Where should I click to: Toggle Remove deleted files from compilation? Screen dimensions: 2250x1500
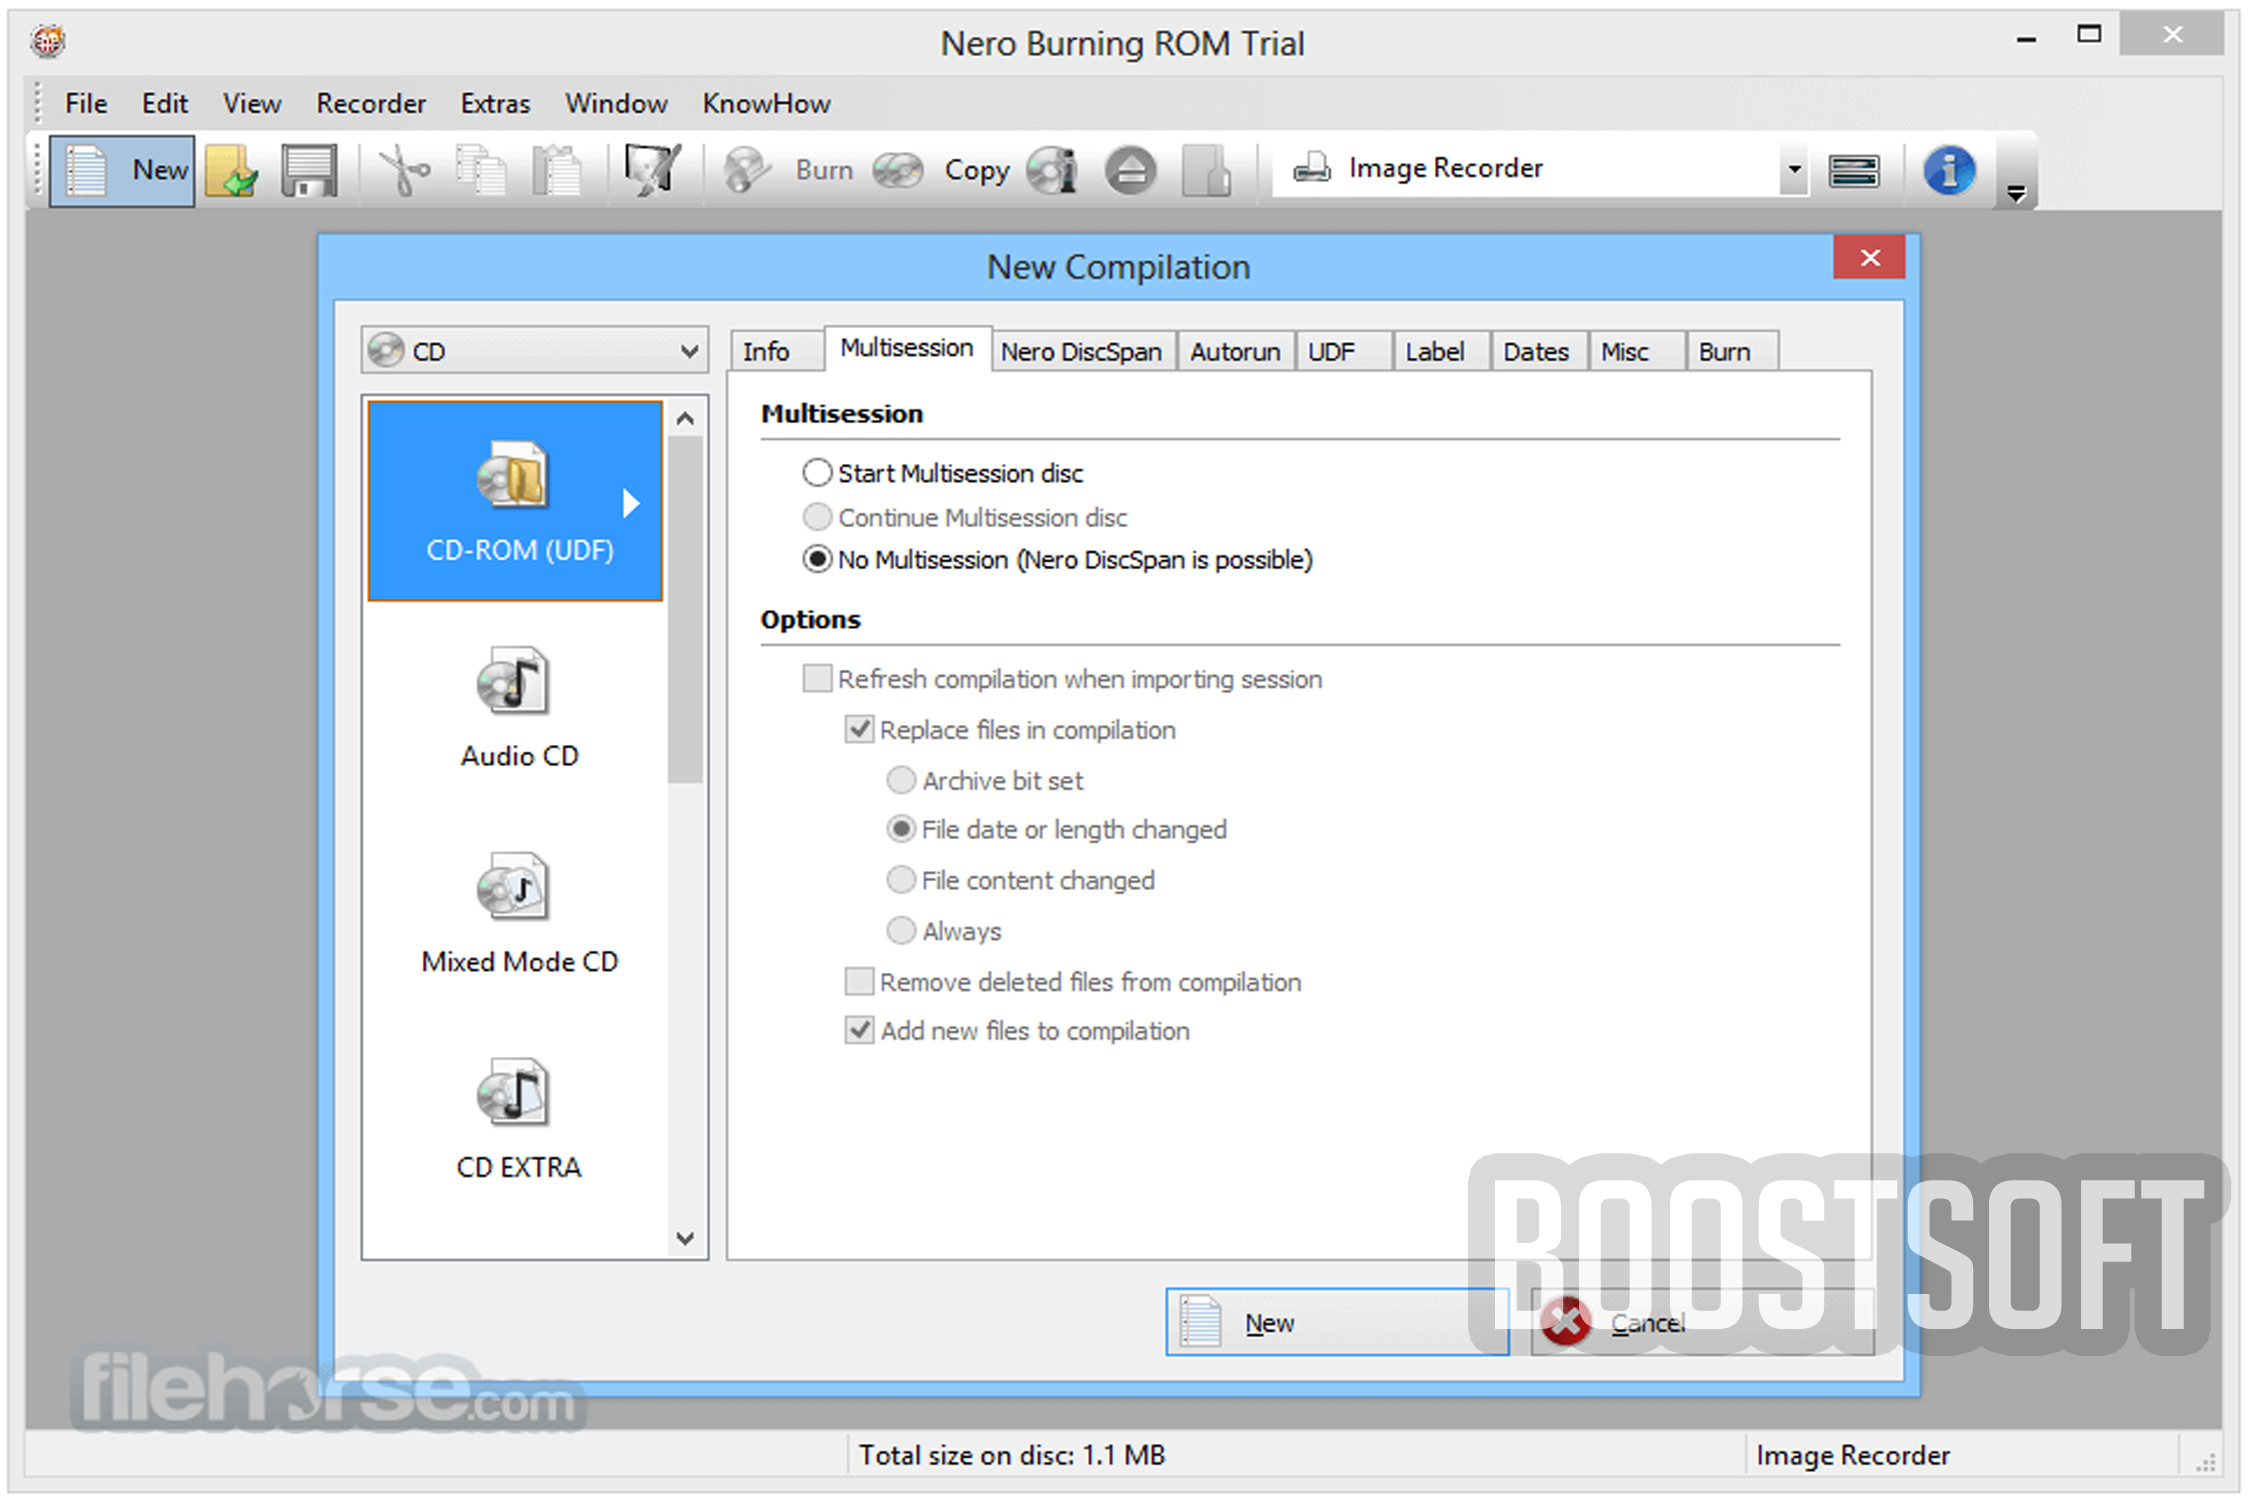pos(1073,982)
